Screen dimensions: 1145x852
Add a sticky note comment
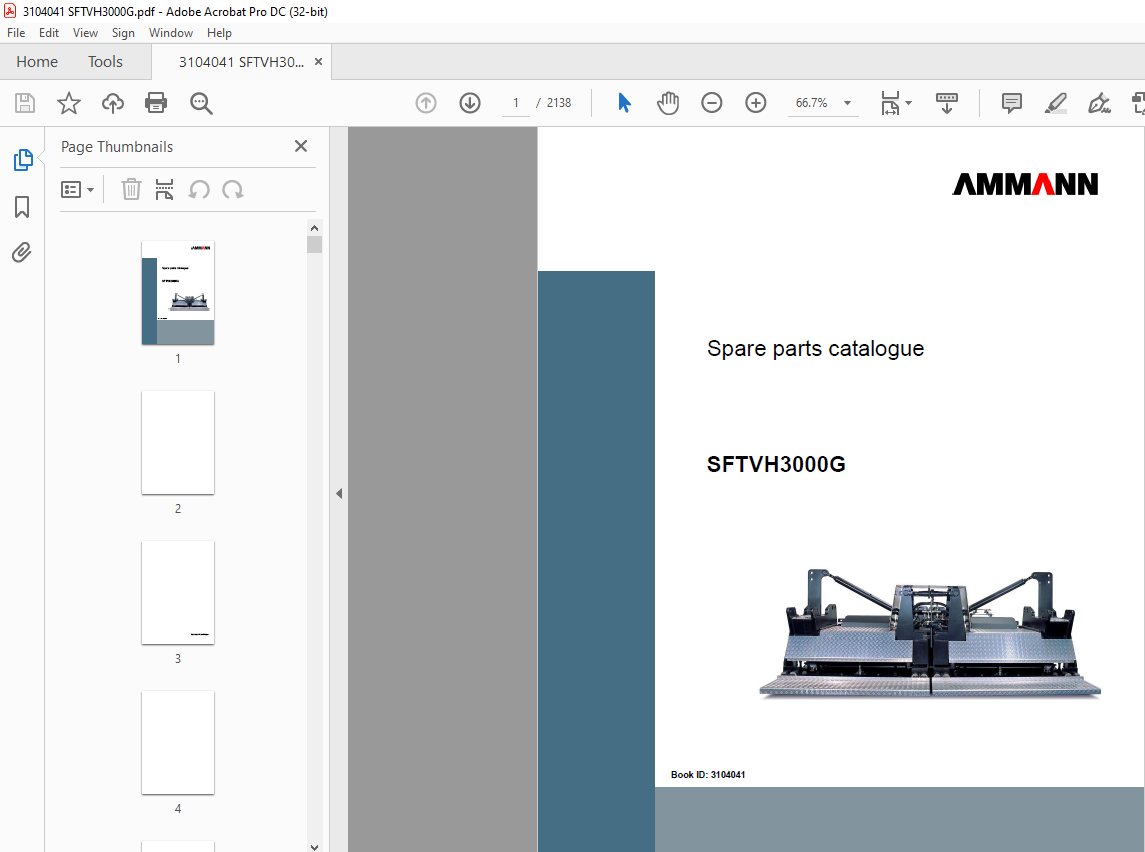[x=1011, y=103]
